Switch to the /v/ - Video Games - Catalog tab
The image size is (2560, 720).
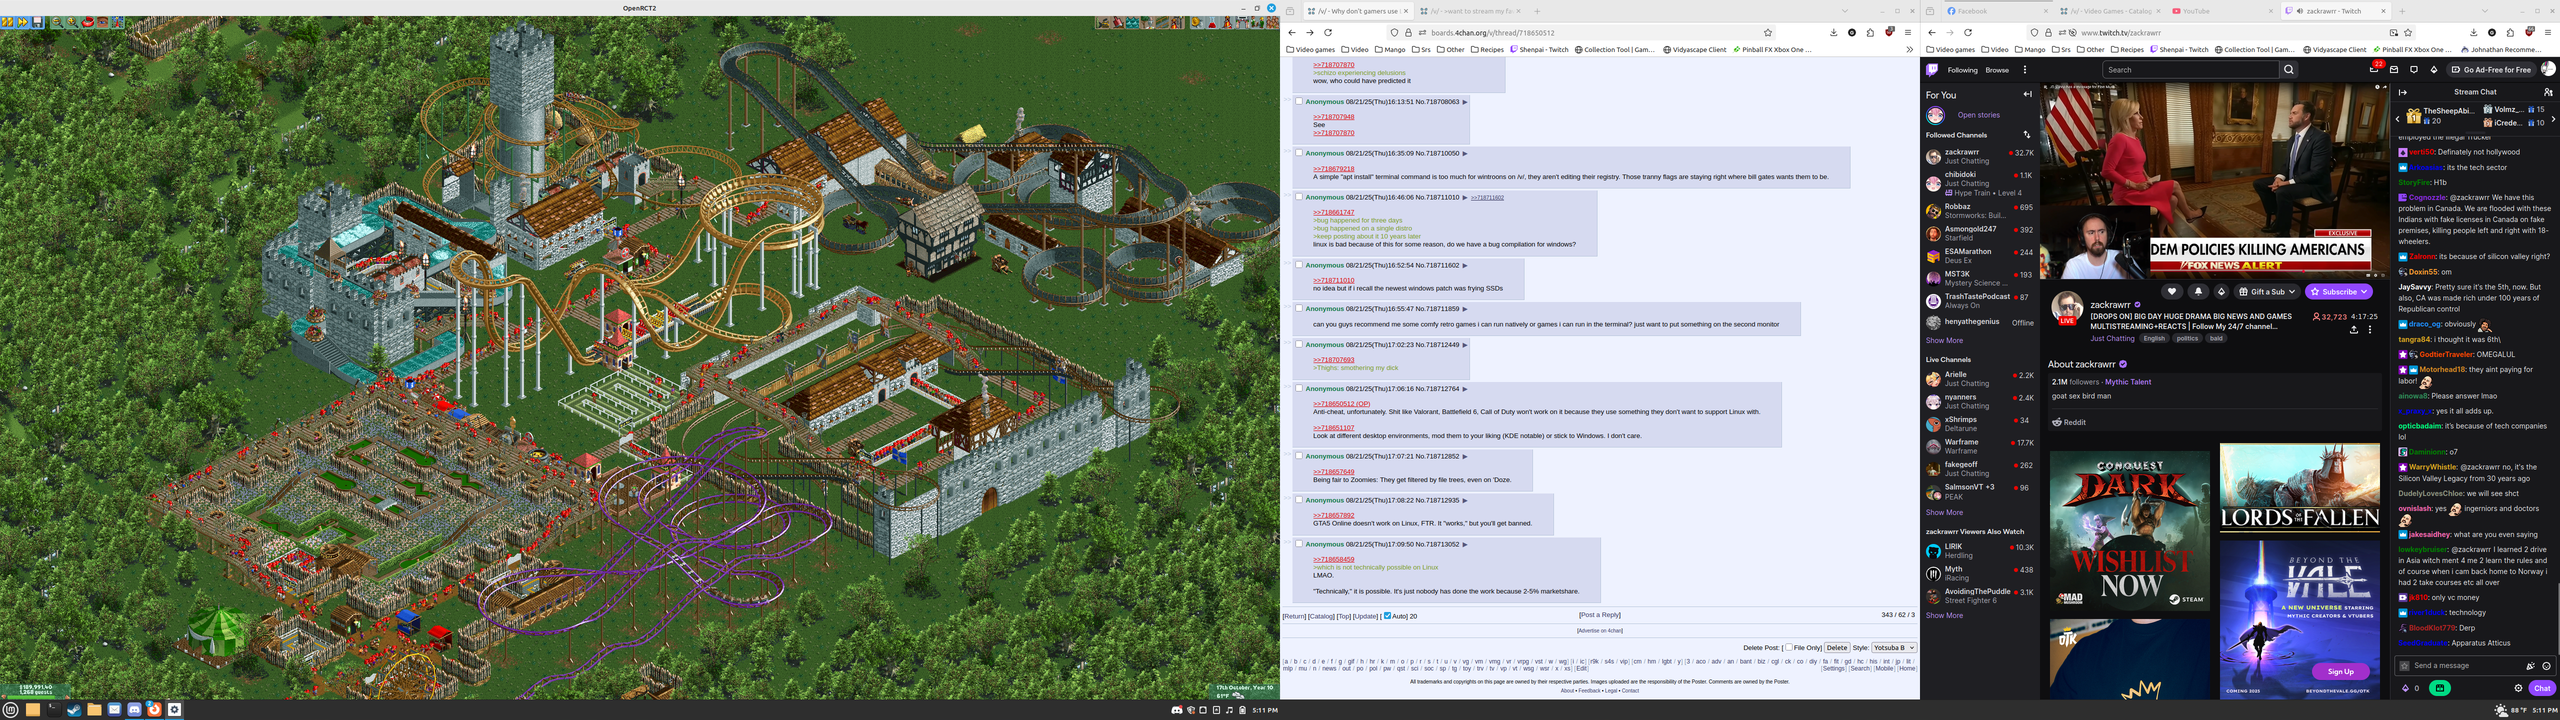tap(2111, 11)
